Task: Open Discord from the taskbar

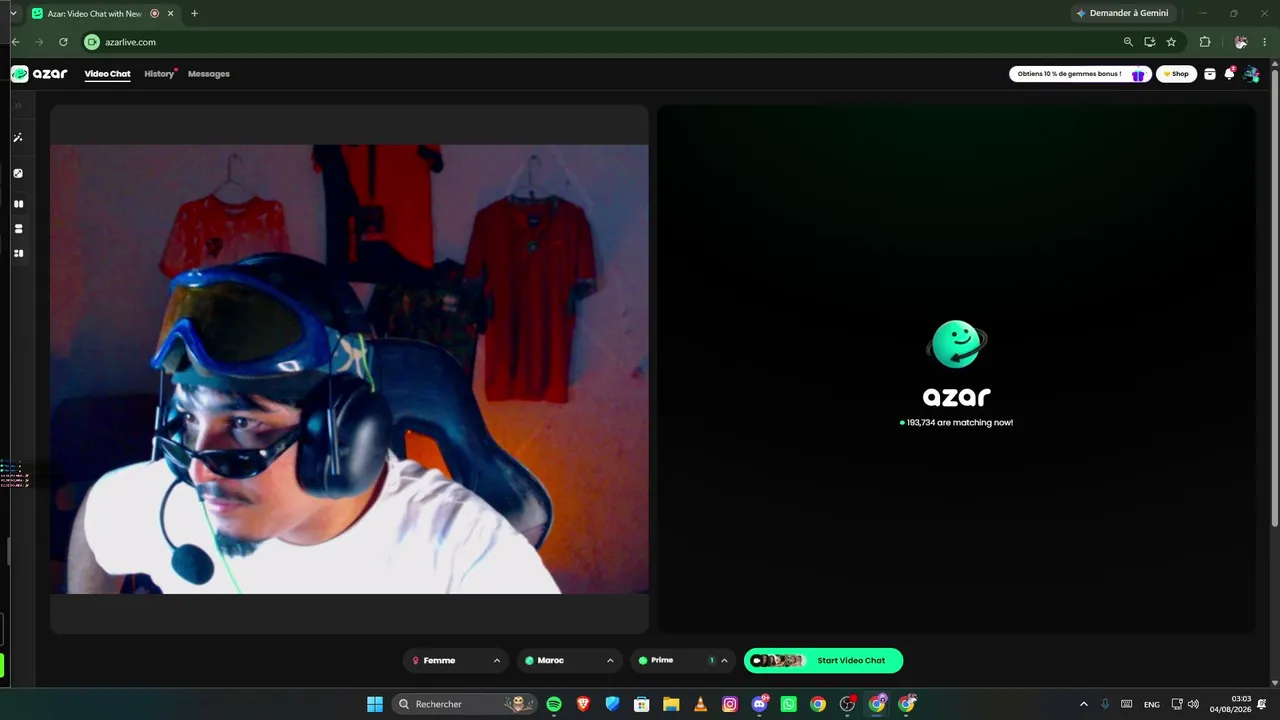Action: [759, 704]
